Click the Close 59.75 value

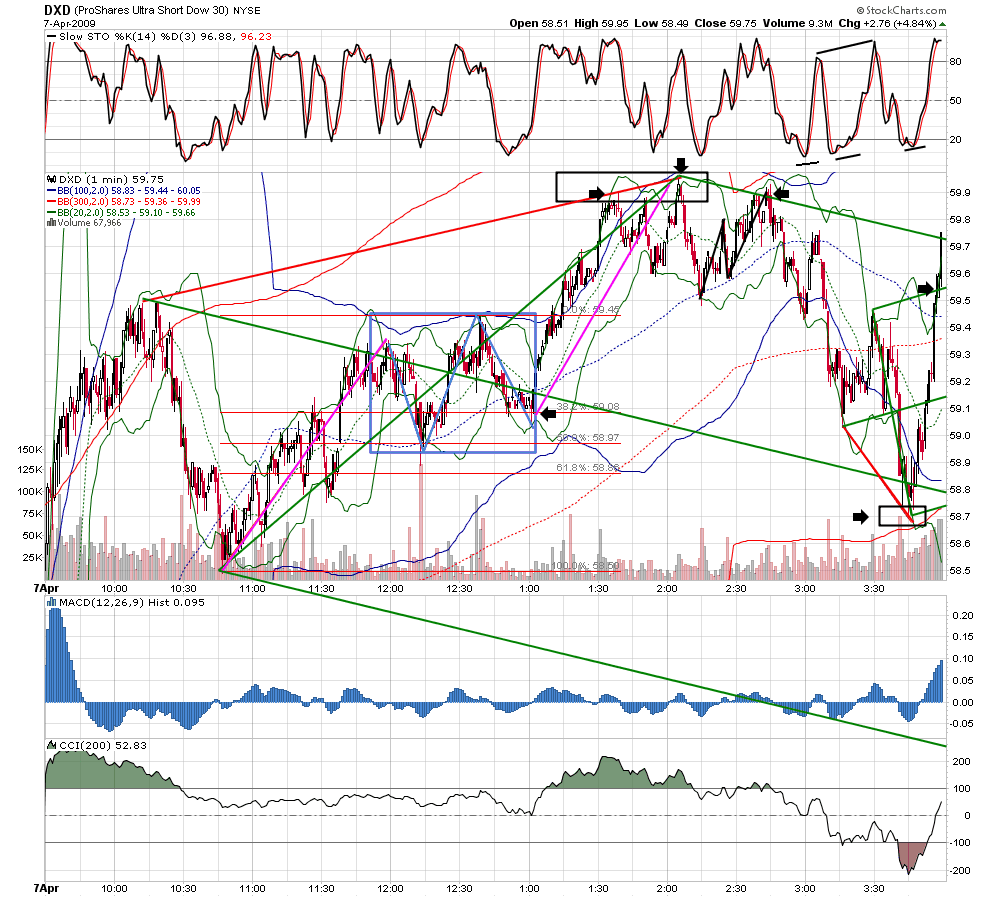point(725,23)
